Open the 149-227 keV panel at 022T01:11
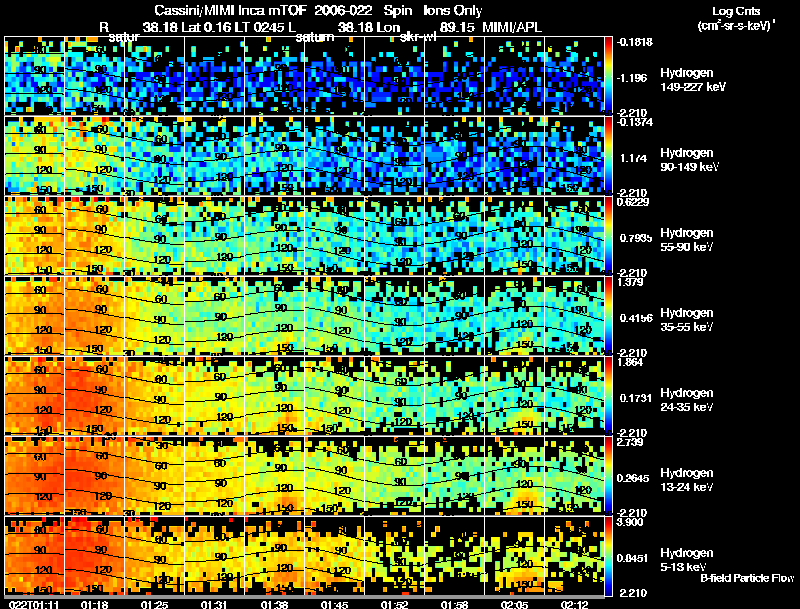 click(x=34, y=75)
